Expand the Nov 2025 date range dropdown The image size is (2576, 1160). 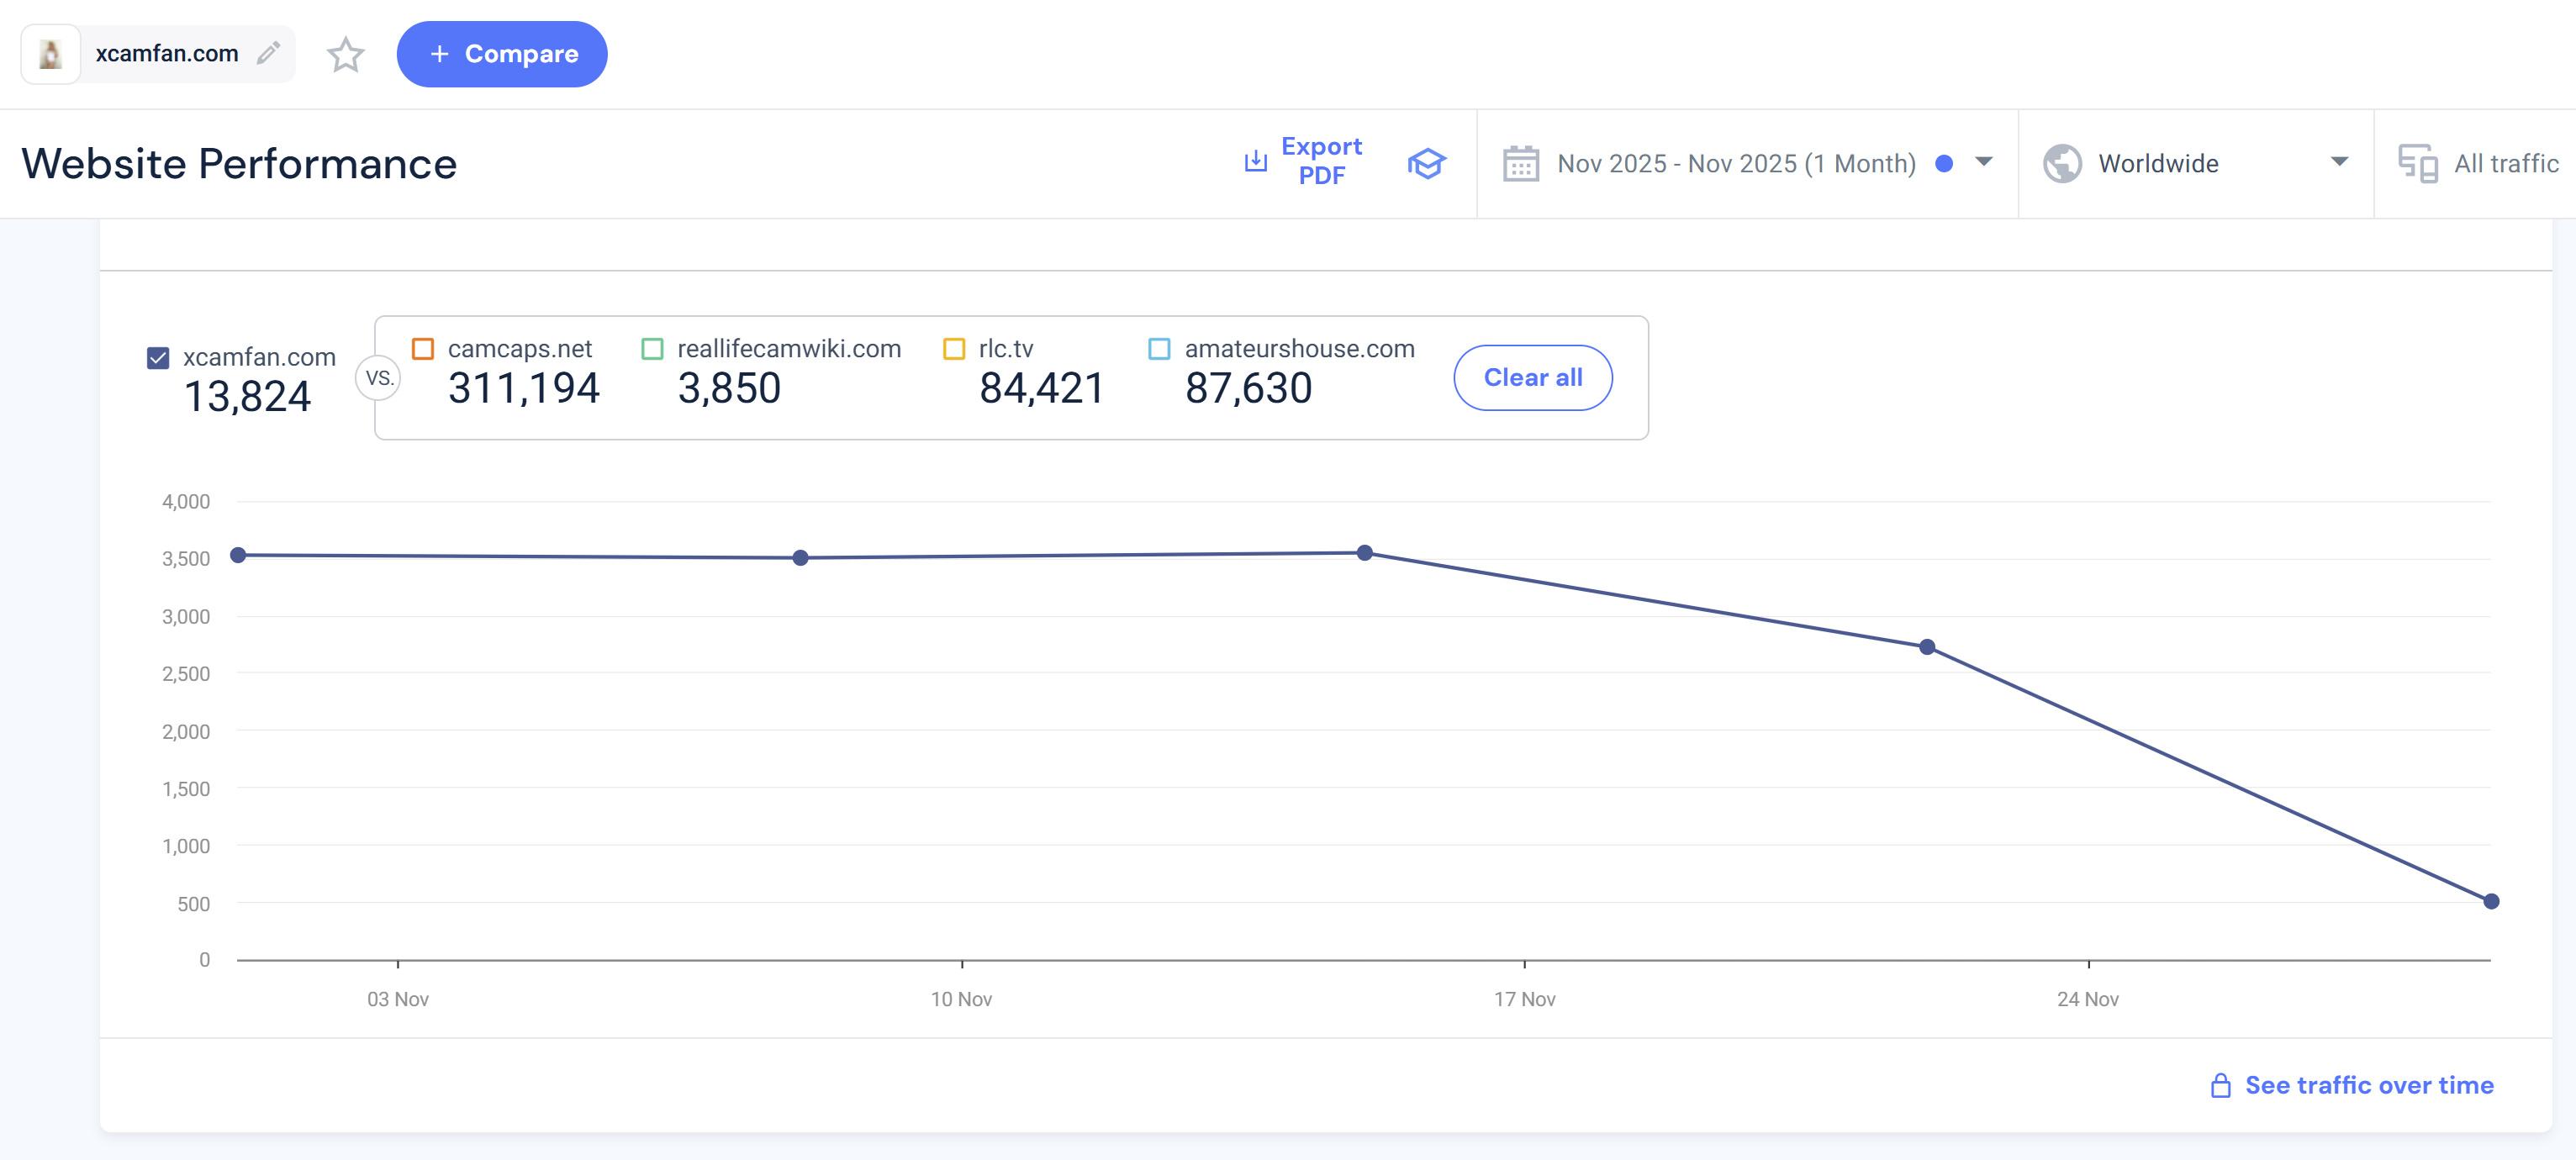[x=1984, y=162]
